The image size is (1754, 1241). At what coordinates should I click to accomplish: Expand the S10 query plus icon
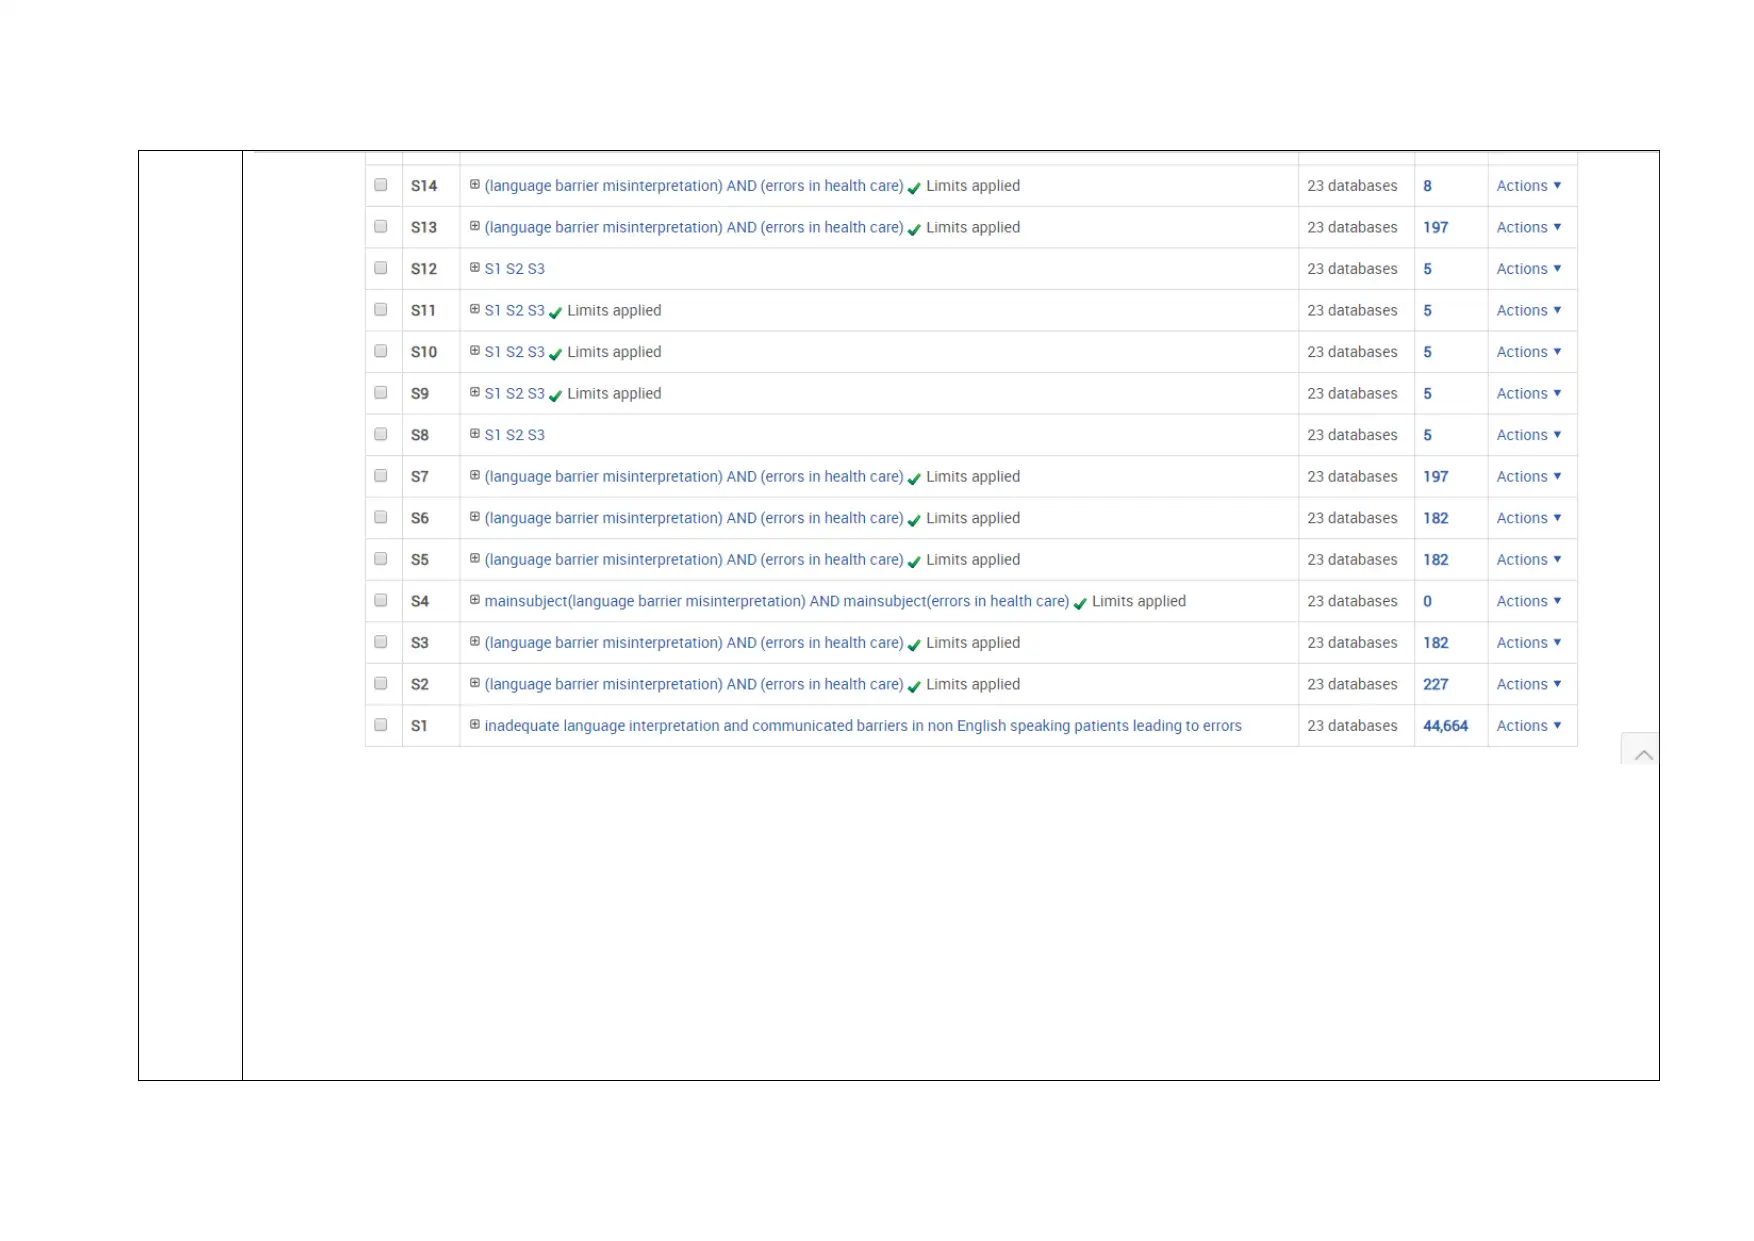pyautogui.click(x=475, y=350)
